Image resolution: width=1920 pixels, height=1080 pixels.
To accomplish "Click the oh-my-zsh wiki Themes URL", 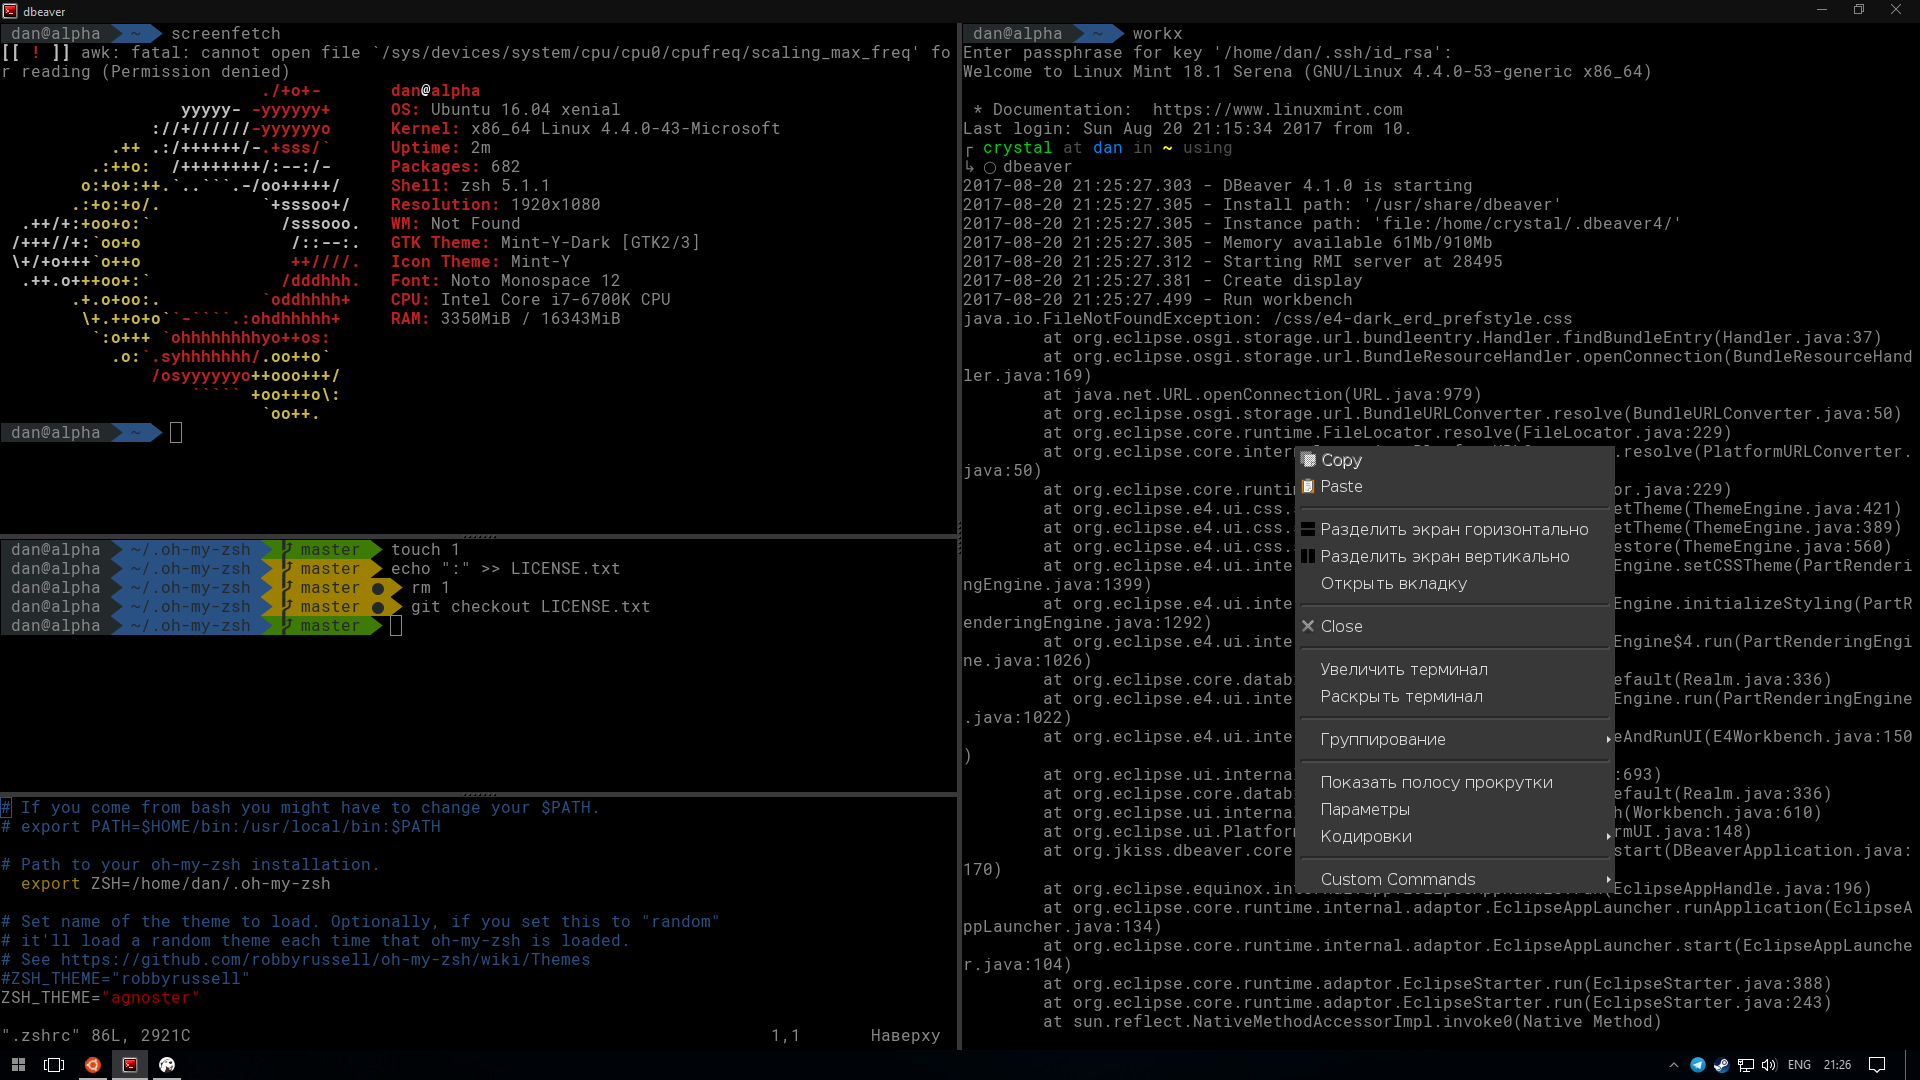I will (x=326, y=959).
